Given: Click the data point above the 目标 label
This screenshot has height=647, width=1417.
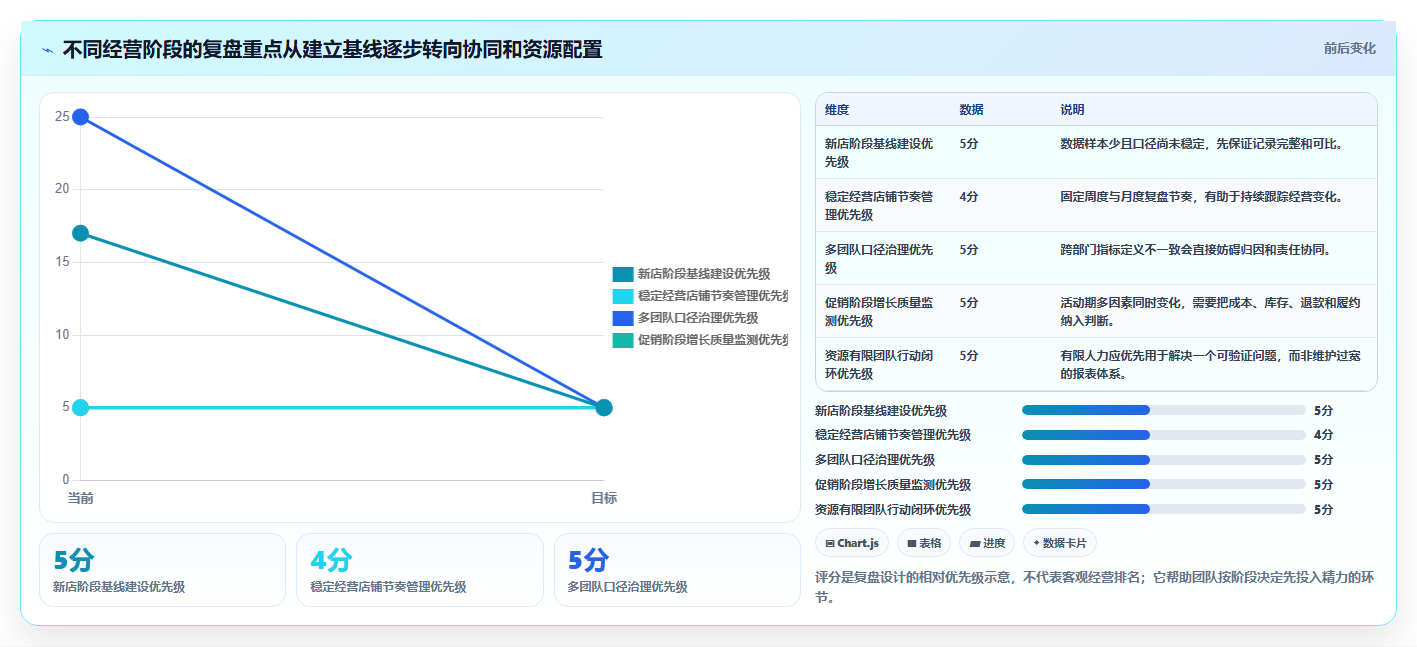Looking at the screenshot, I should (x=604, y=407).
